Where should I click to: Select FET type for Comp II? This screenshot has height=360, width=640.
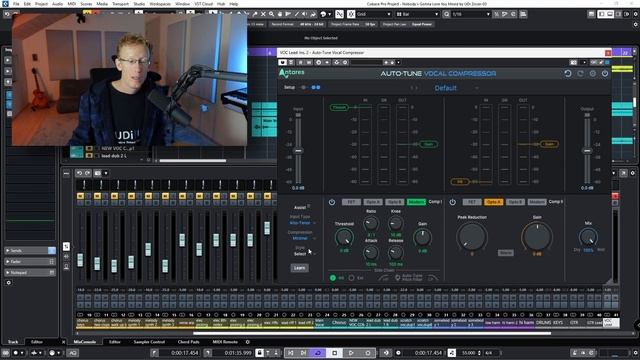point(472,202)
